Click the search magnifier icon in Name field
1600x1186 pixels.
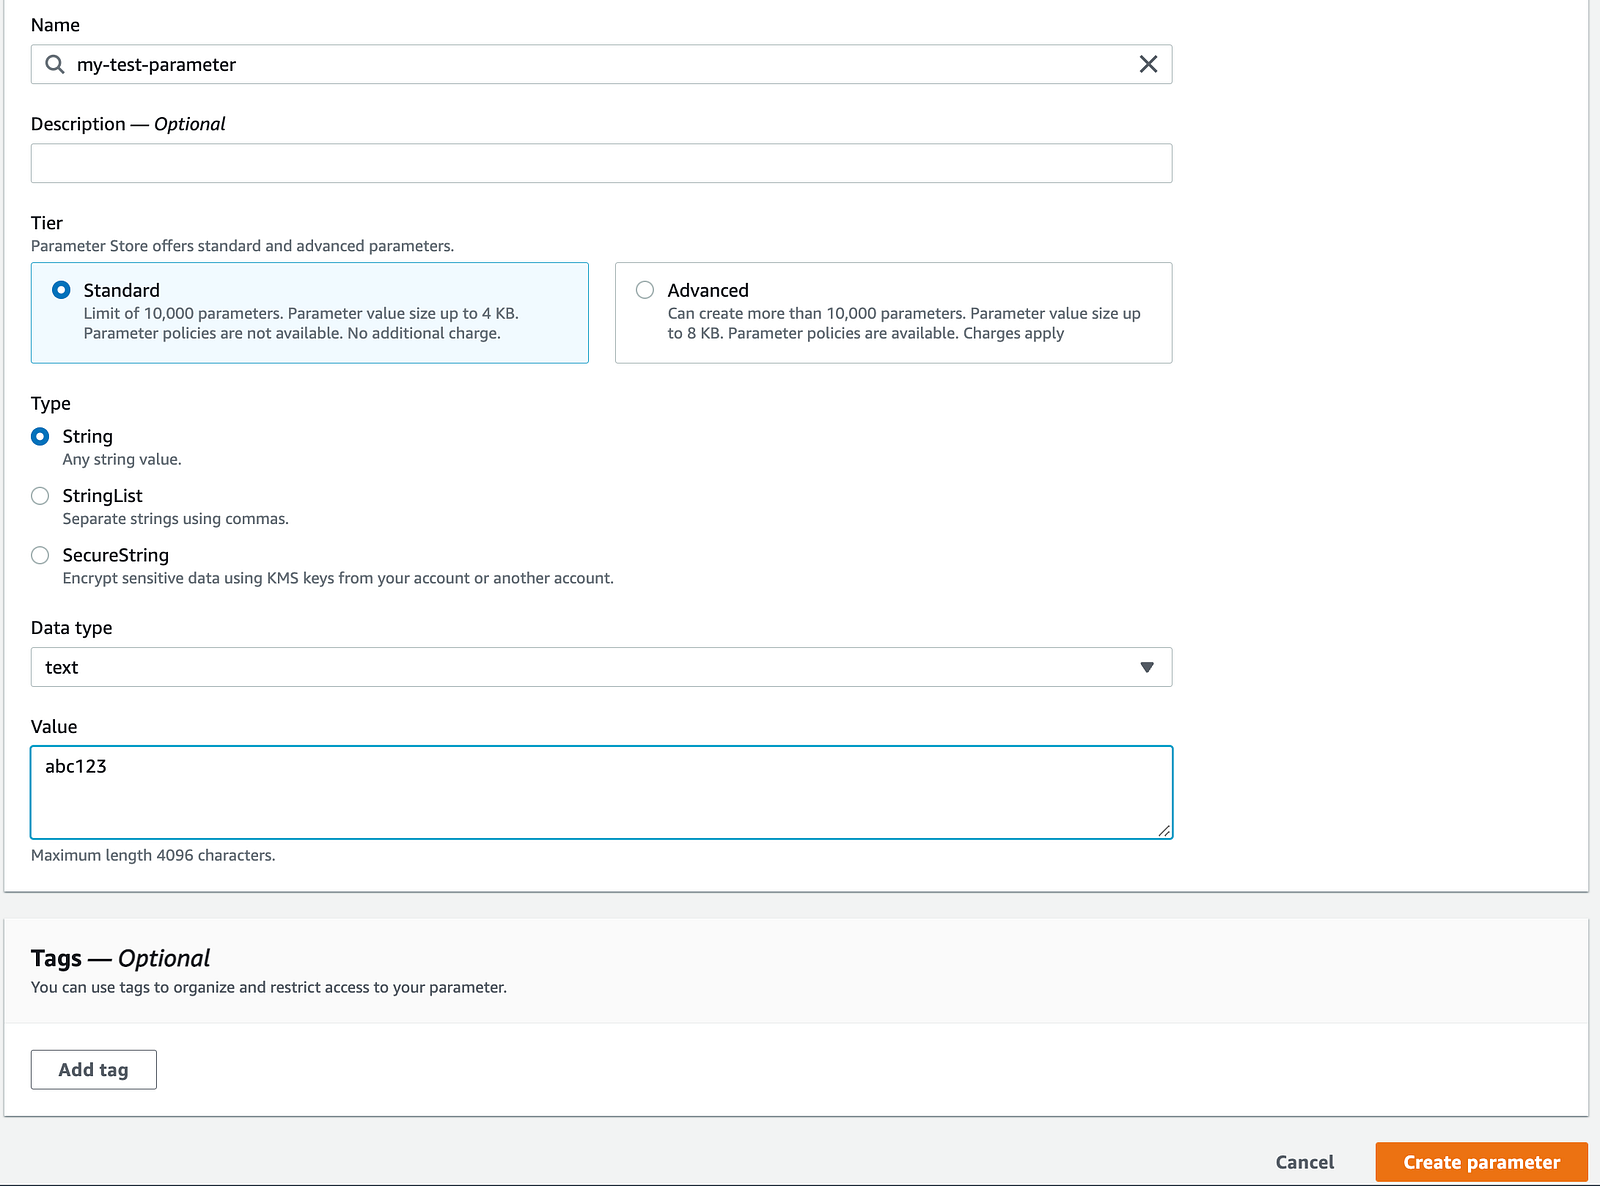coord(55,64)
